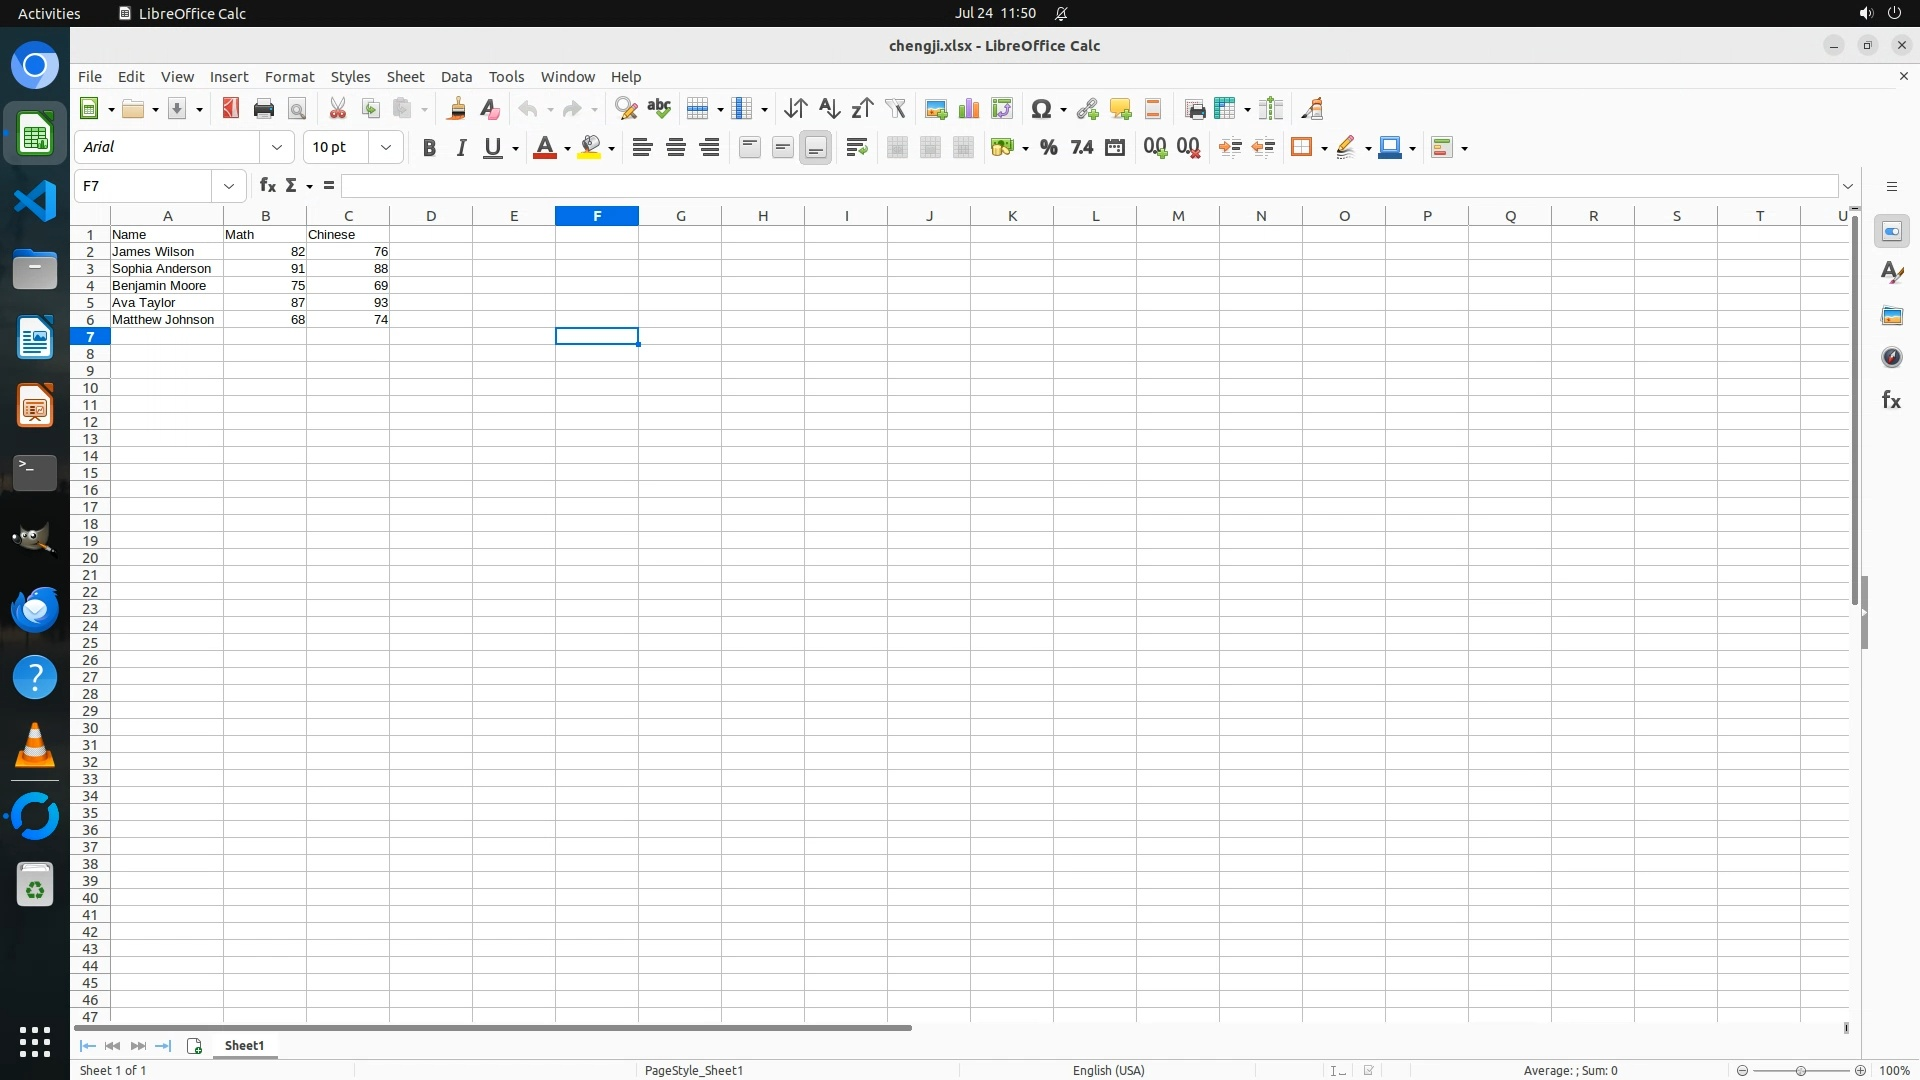Open the Function Wizard fx button

pyautogui.click(x=267, y=186)
